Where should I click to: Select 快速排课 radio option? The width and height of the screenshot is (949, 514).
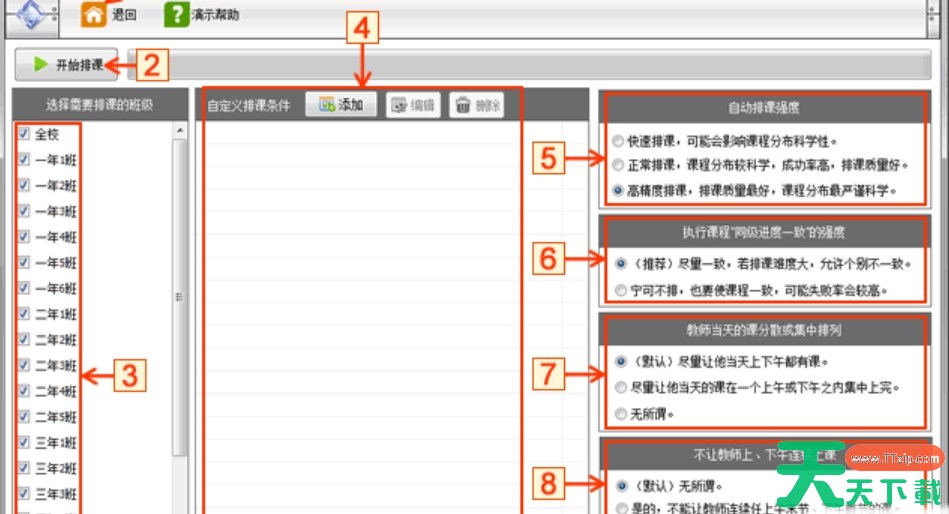pyautogui.click(x=620, y=141)
